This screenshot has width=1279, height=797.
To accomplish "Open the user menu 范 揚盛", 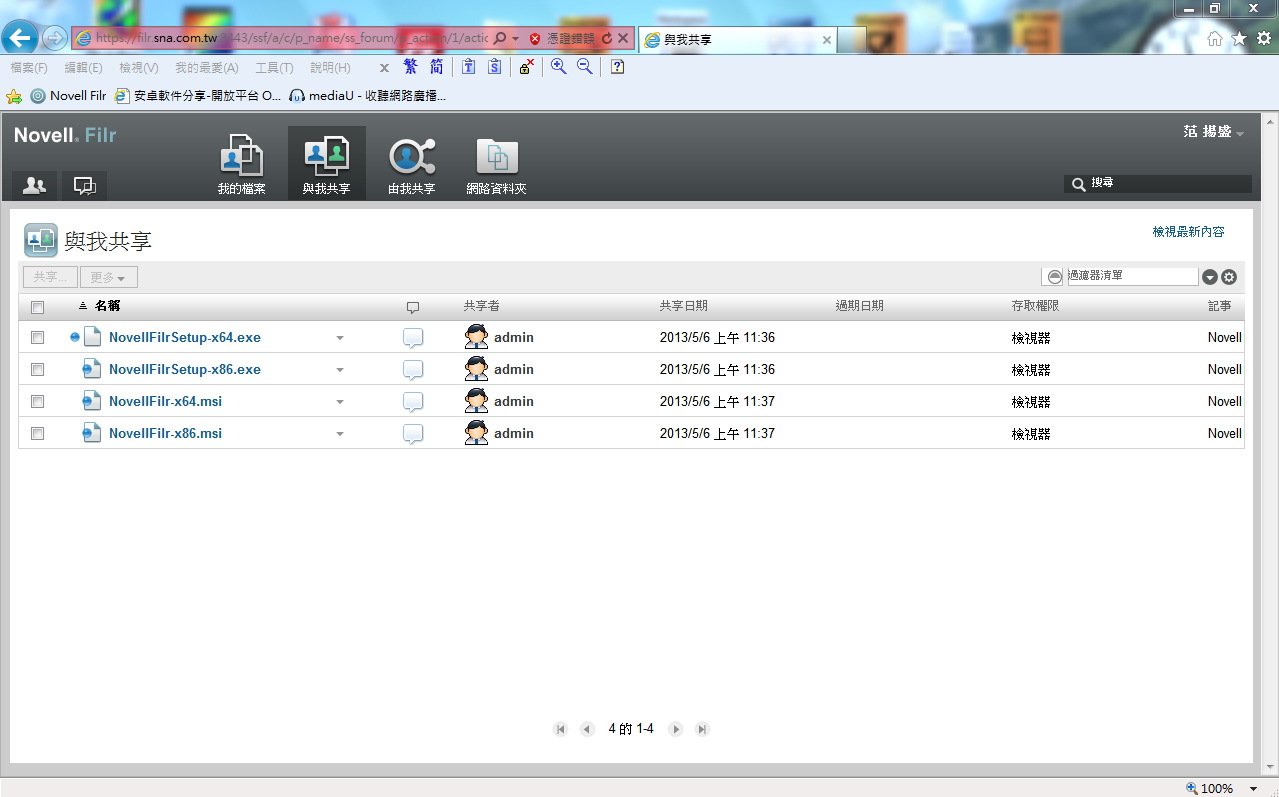I will 1213,132.
